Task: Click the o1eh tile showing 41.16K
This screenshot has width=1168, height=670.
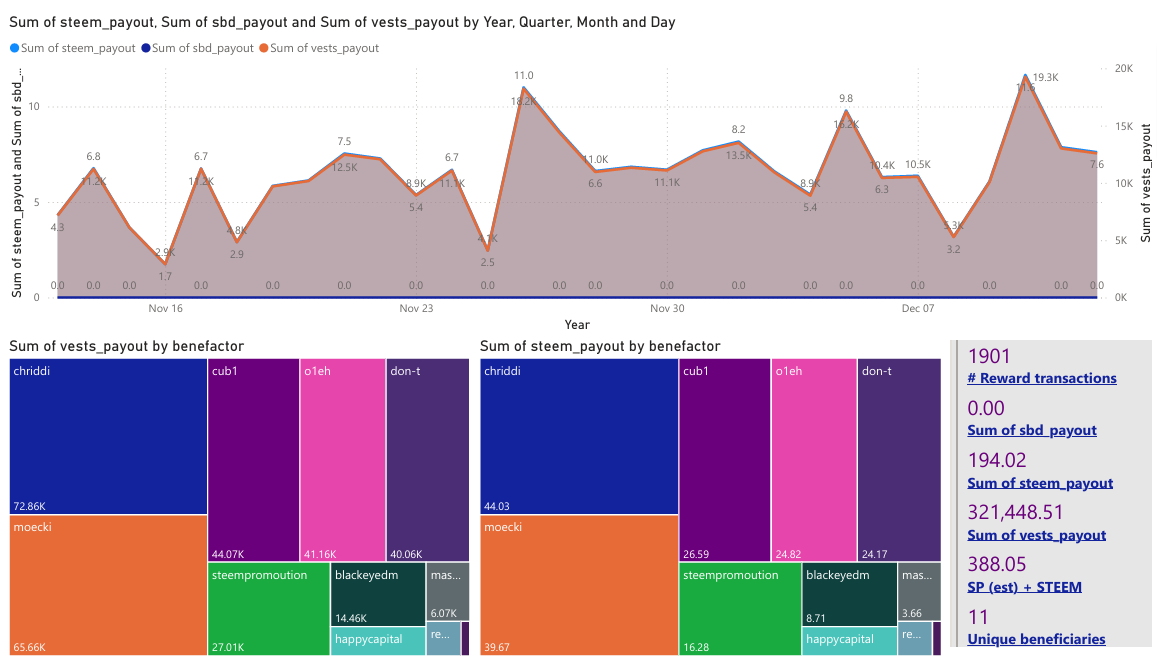Action: (x=343, y=460)
